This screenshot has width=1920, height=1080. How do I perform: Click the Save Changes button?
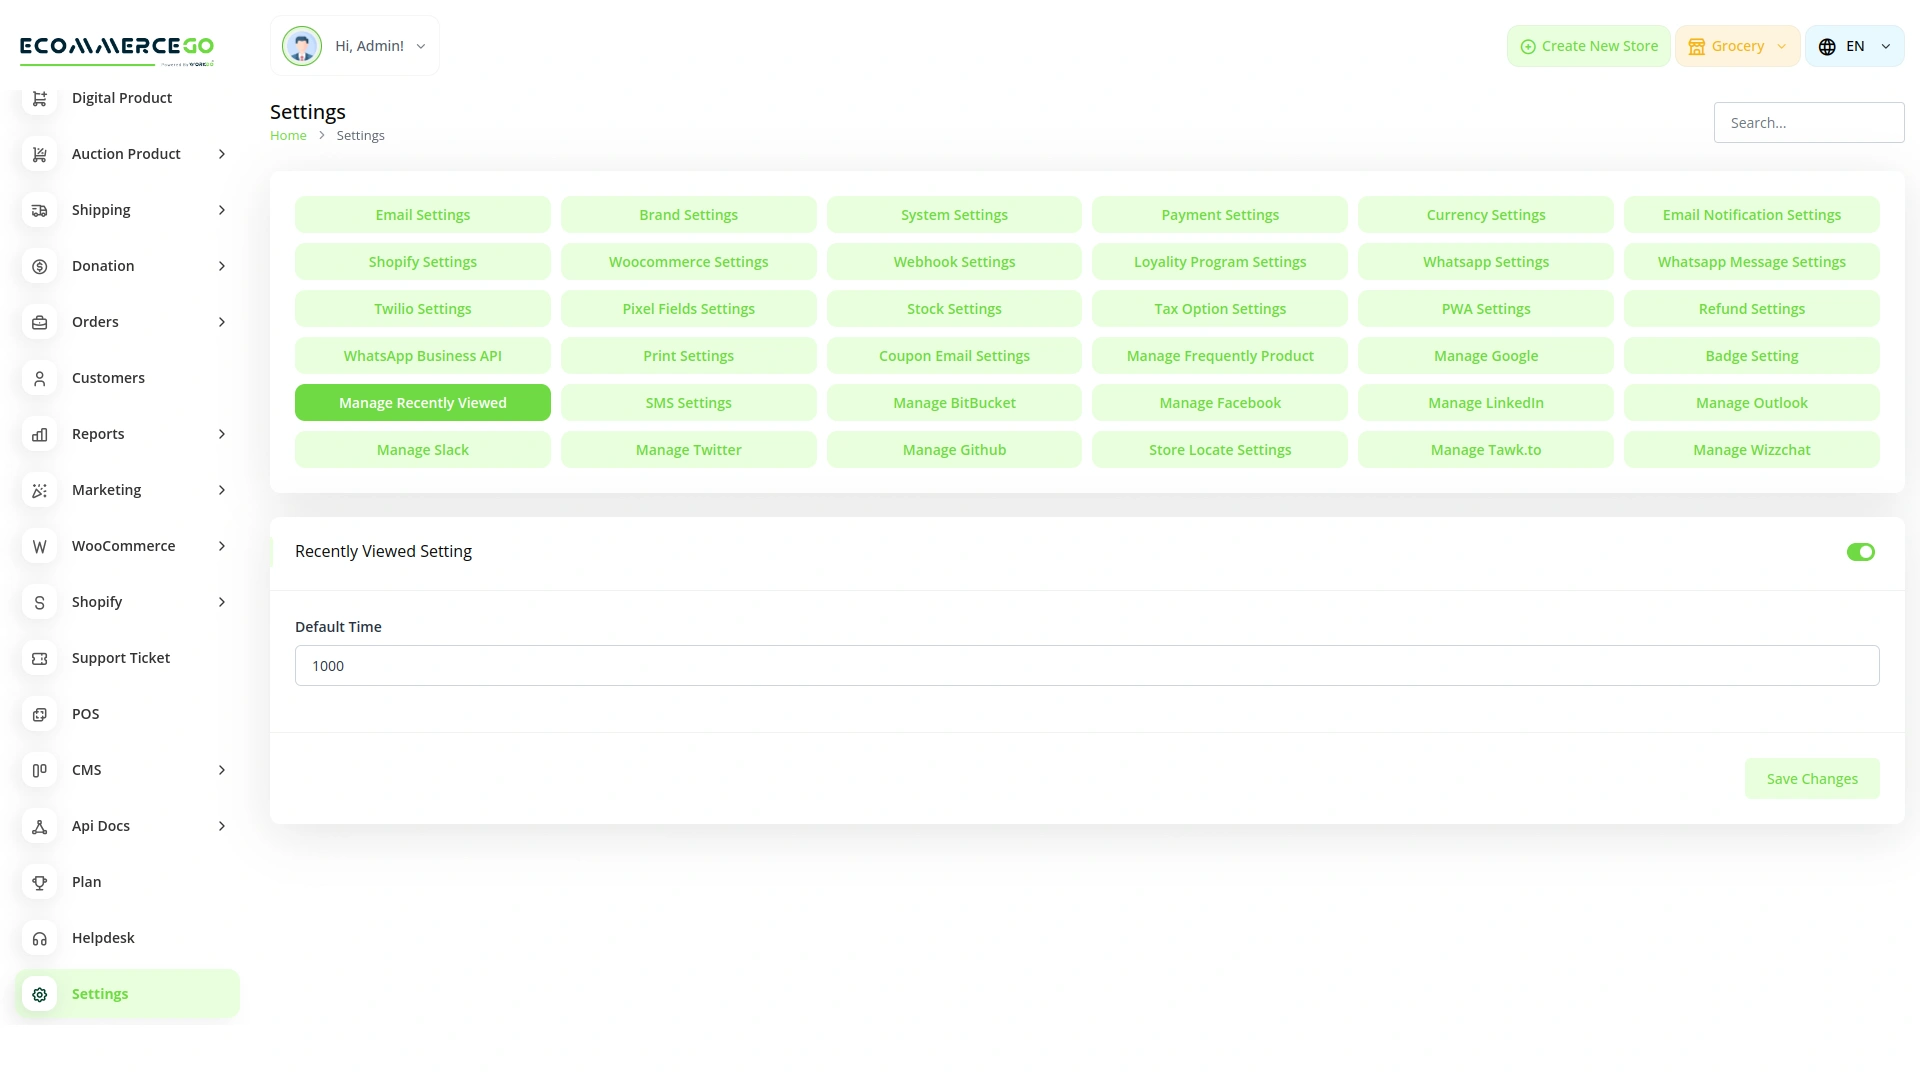coord(1812,778)
